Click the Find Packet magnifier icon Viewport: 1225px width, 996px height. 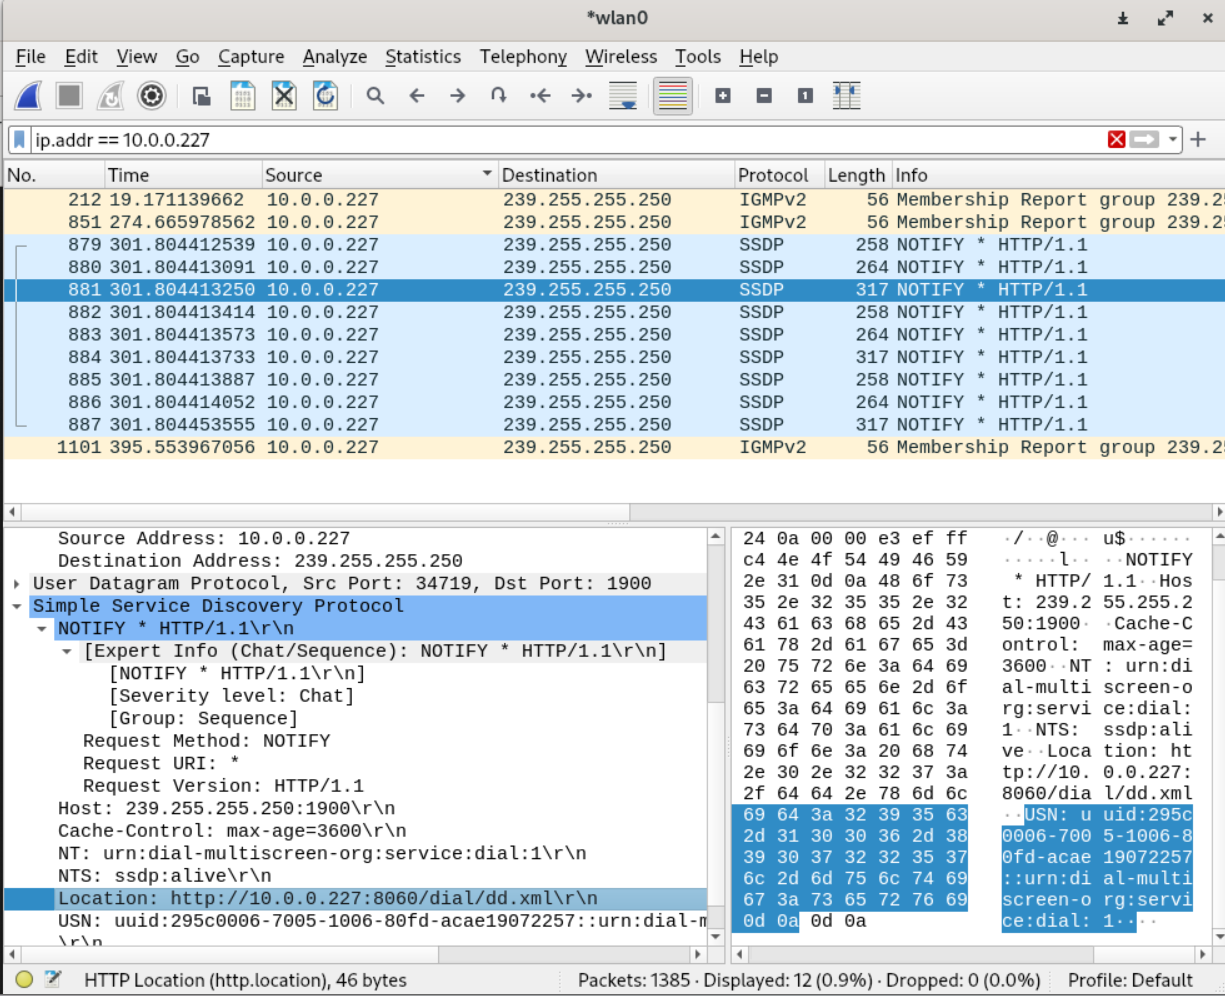click(x=375, y=96)
